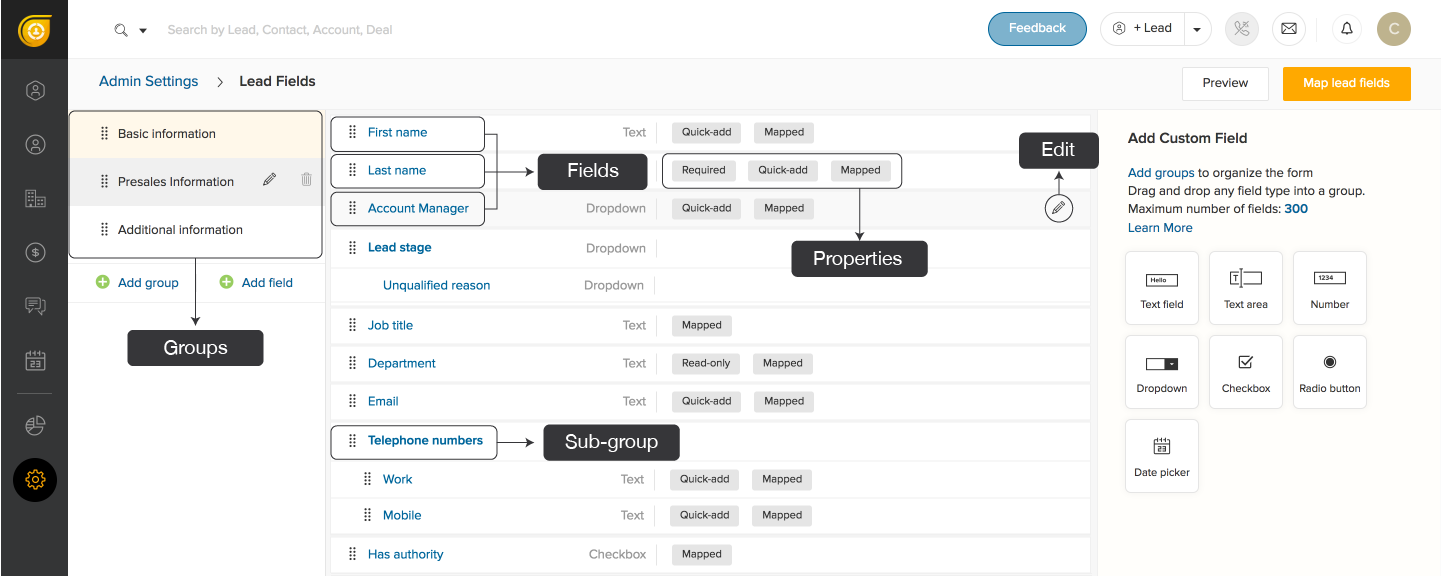Image resolution: width=1441 pixels, height=576 pixels.
Task: Open Admin Settings gear in sidebar
Action: pos(35,480)
